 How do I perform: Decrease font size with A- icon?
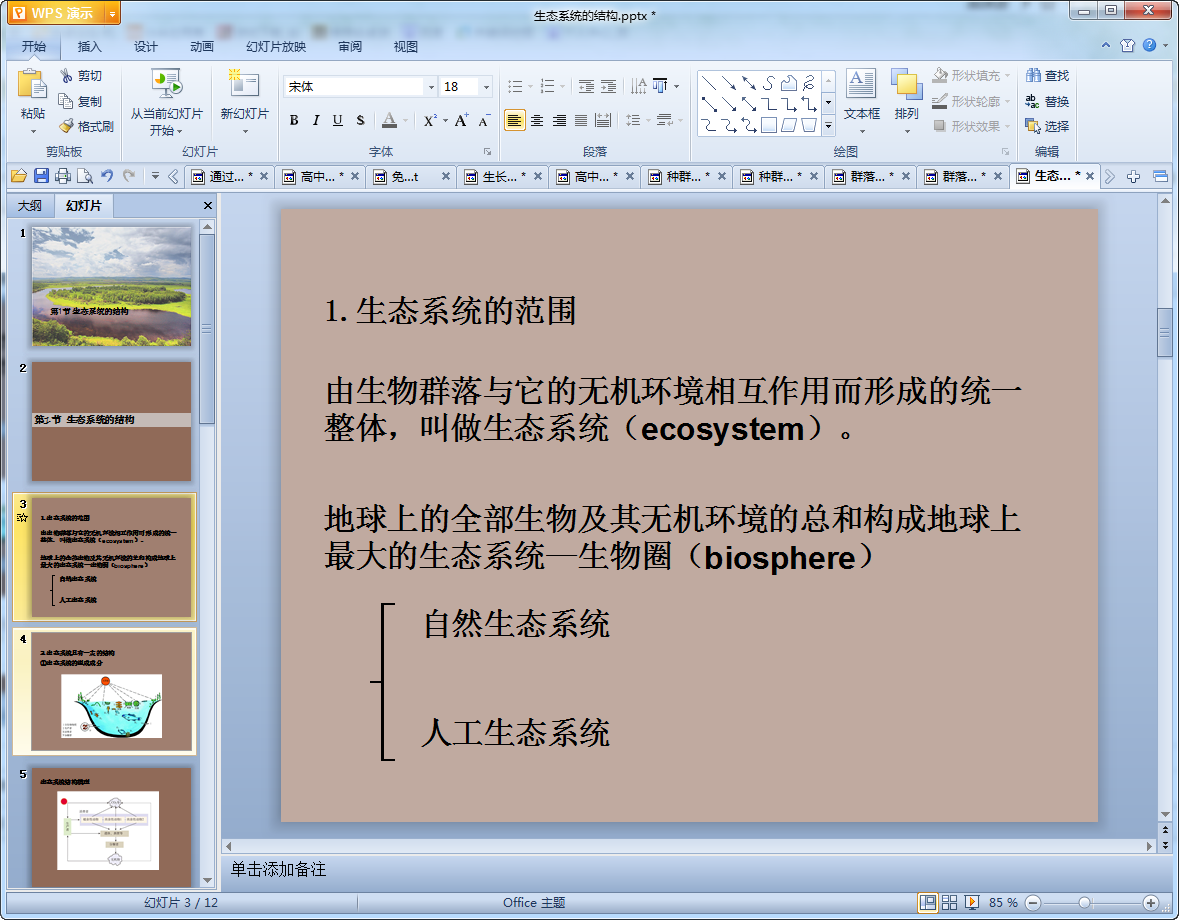click(483, 120)
